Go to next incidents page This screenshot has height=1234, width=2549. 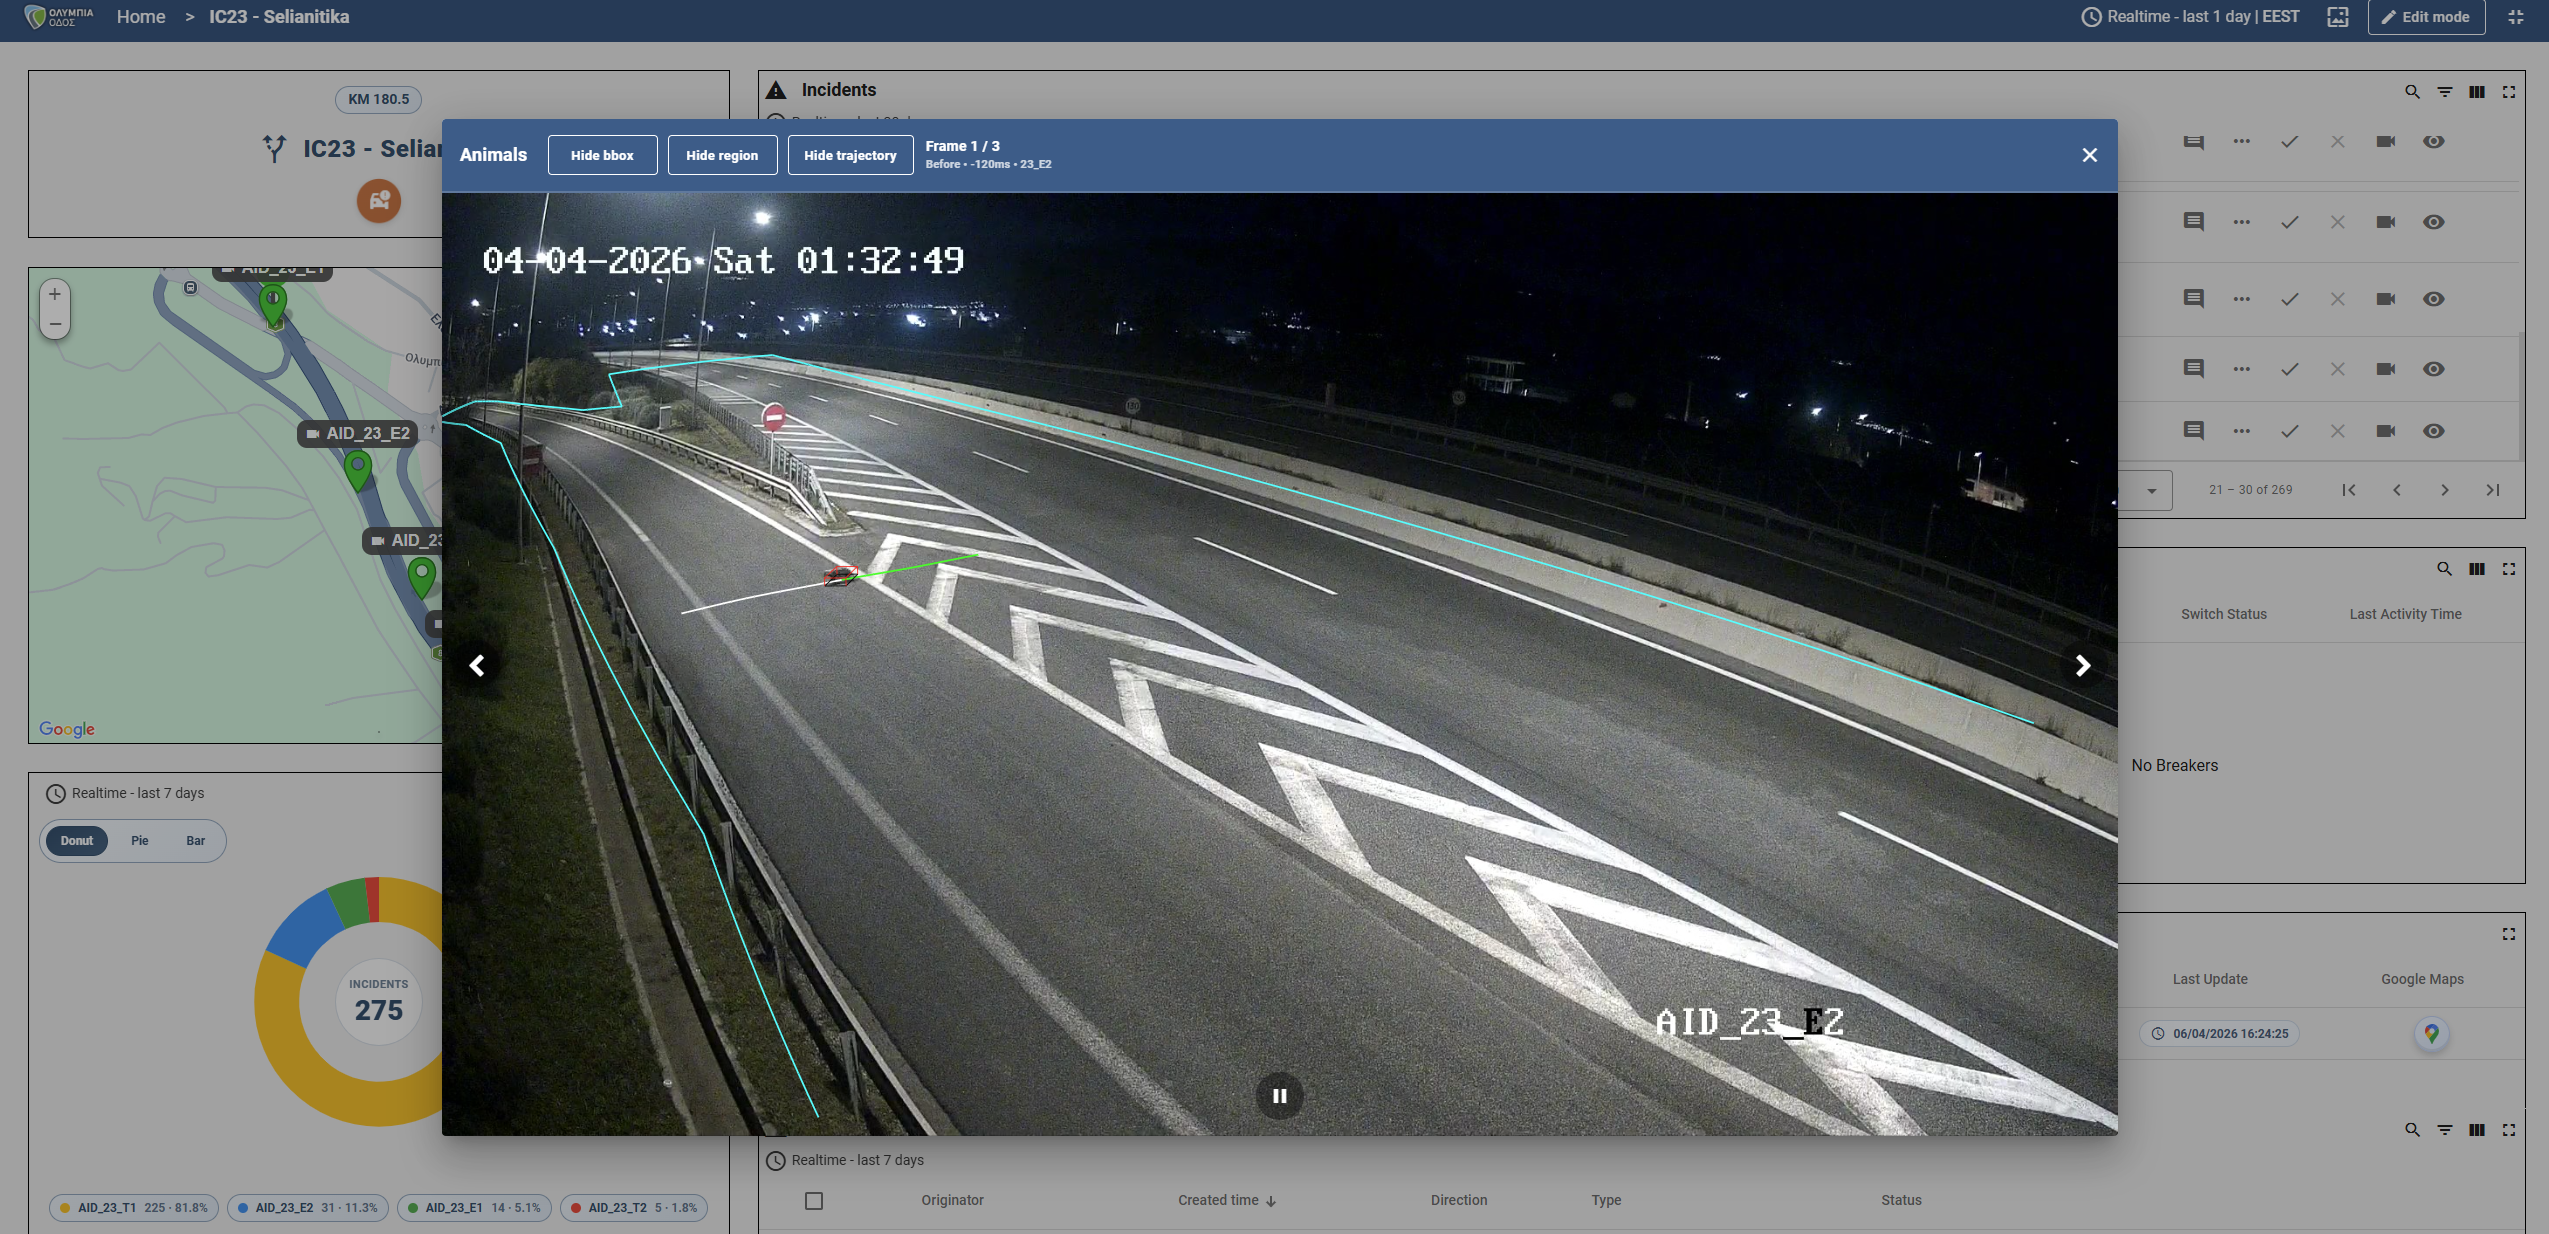point(2444,490)
